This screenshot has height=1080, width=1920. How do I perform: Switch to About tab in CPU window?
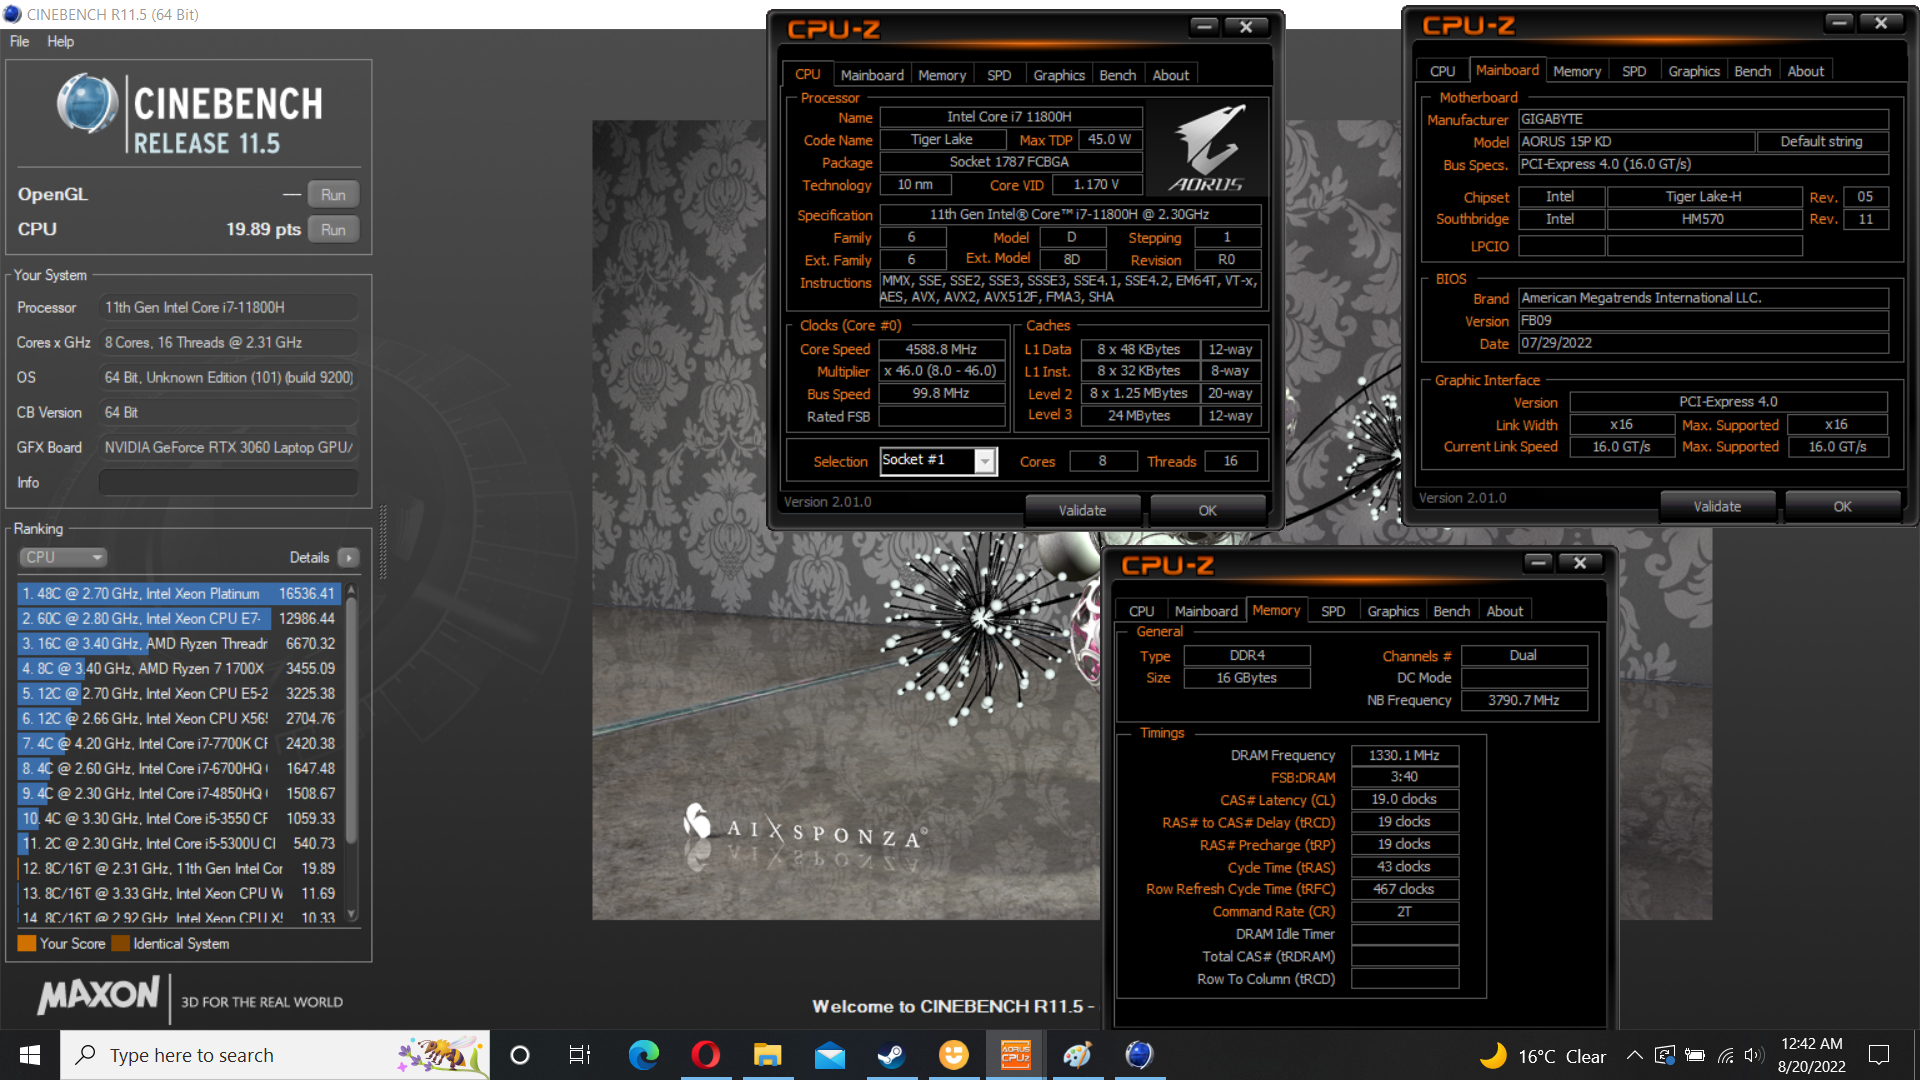[1171, 75]
